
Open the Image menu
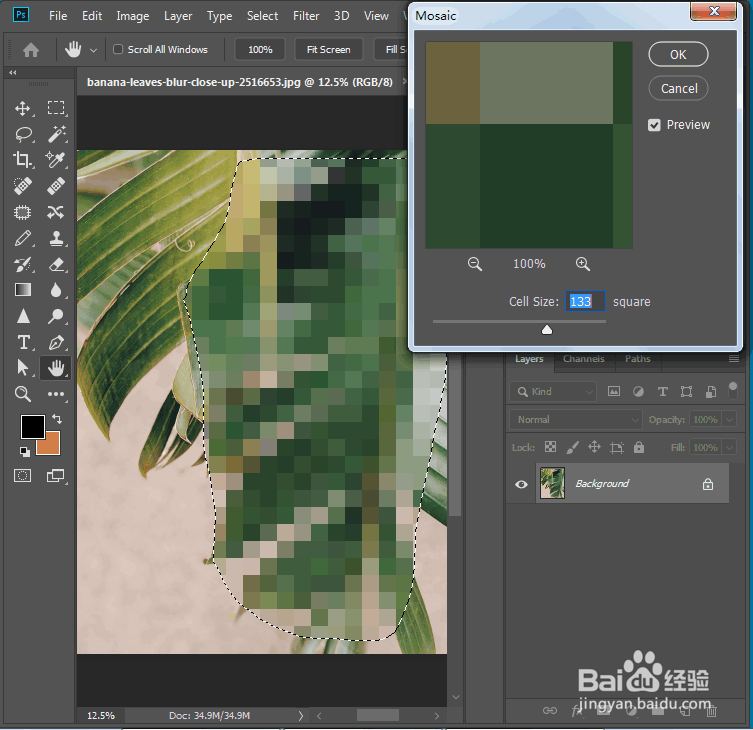(x=133, y=16)
